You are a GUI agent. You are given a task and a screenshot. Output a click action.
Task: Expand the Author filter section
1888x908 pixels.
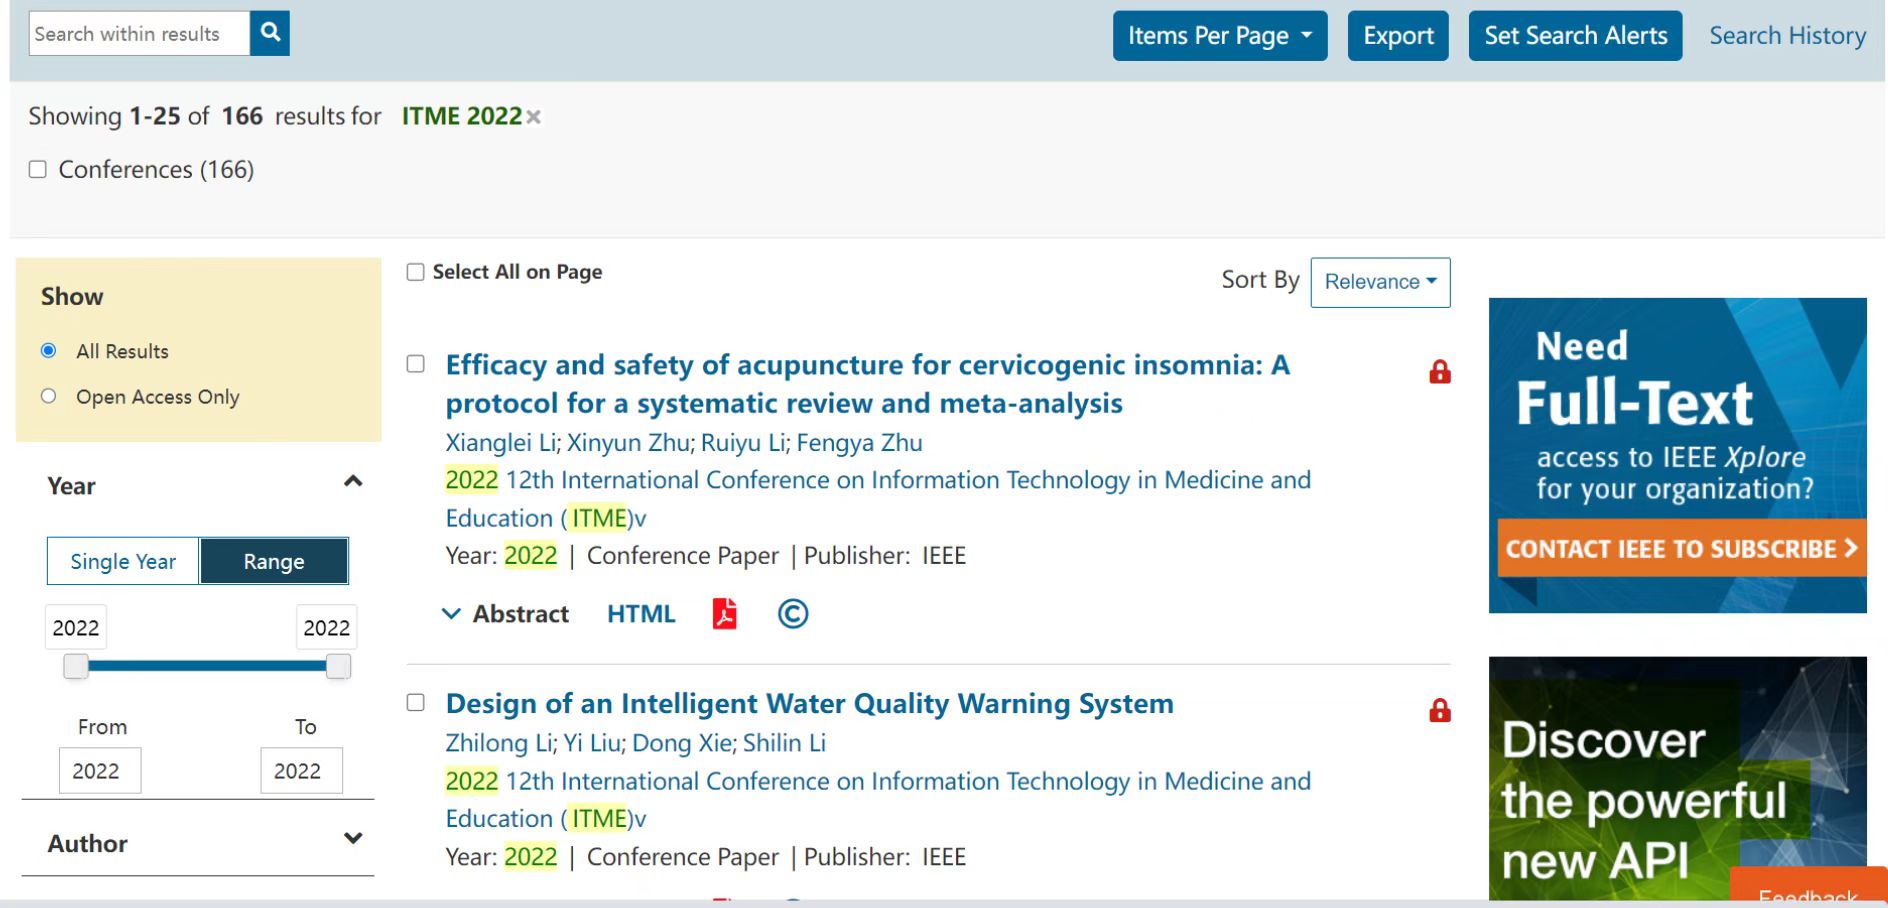pos(352,839)
